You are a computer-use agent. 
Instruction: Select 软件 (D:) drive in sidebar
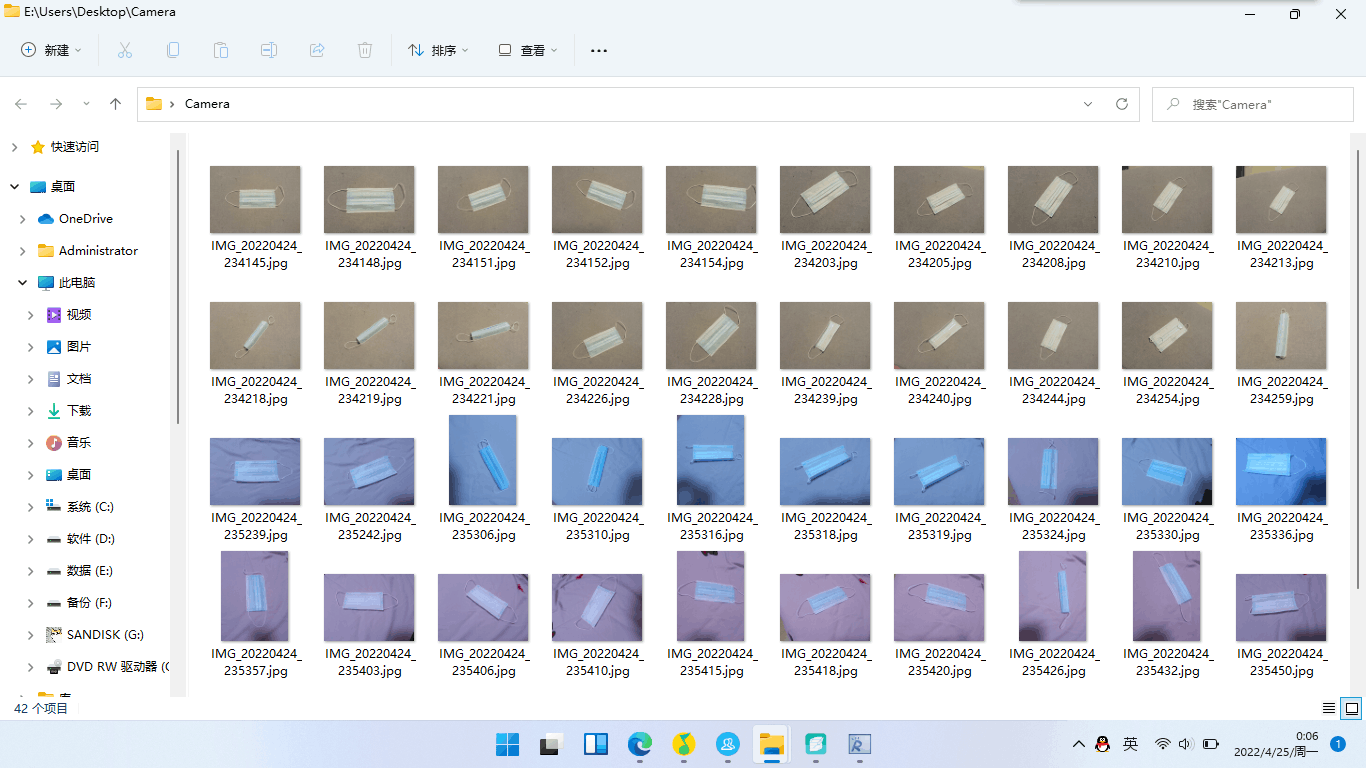tap(90, 539)
